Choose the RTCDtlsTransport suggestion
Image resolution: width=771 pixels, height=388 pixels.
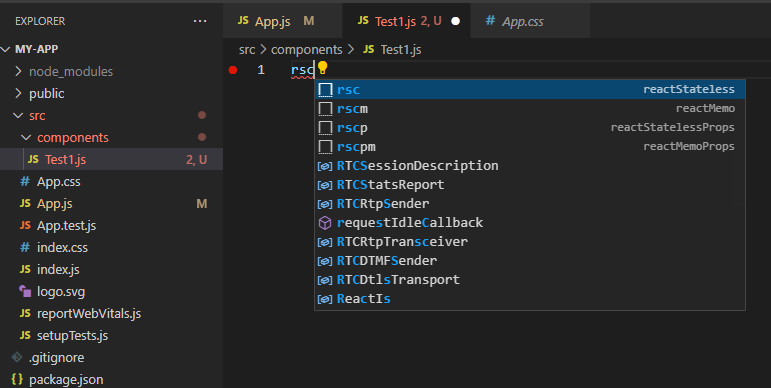click(x=530, y=280)
